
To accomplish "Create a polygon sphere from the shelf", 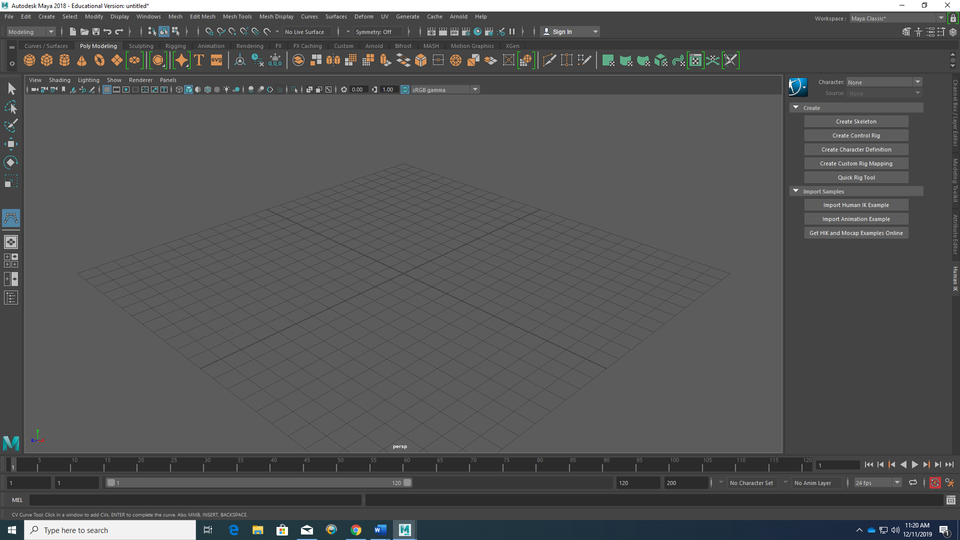I will pos(29,60).
